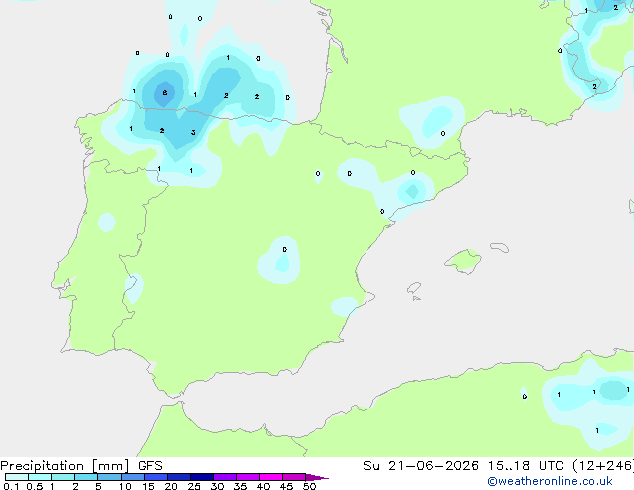Click the Ibiza island outline

click(414, 288)
